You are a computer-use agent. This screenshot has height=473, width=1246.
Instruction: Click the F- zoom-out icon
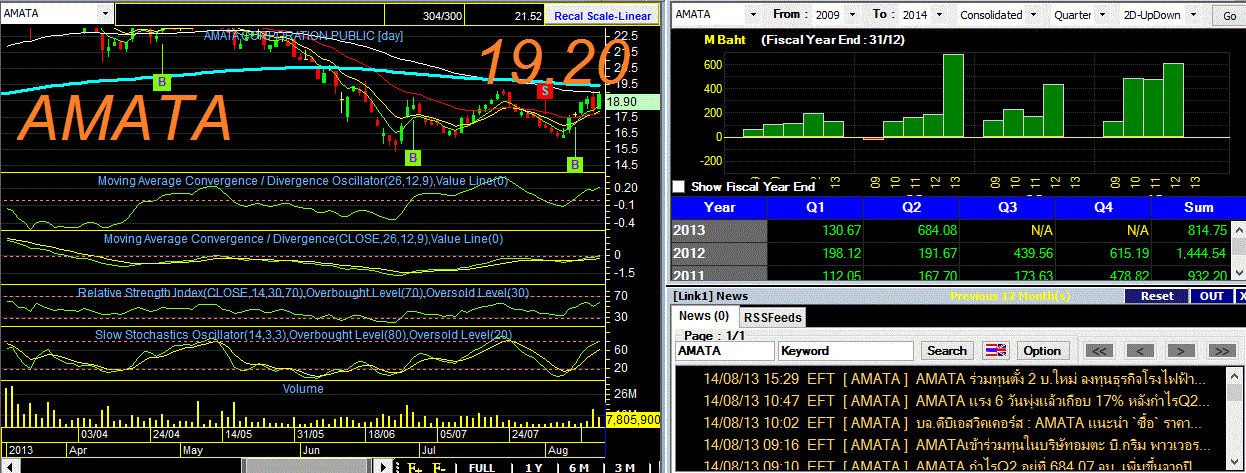coord(439,467)
